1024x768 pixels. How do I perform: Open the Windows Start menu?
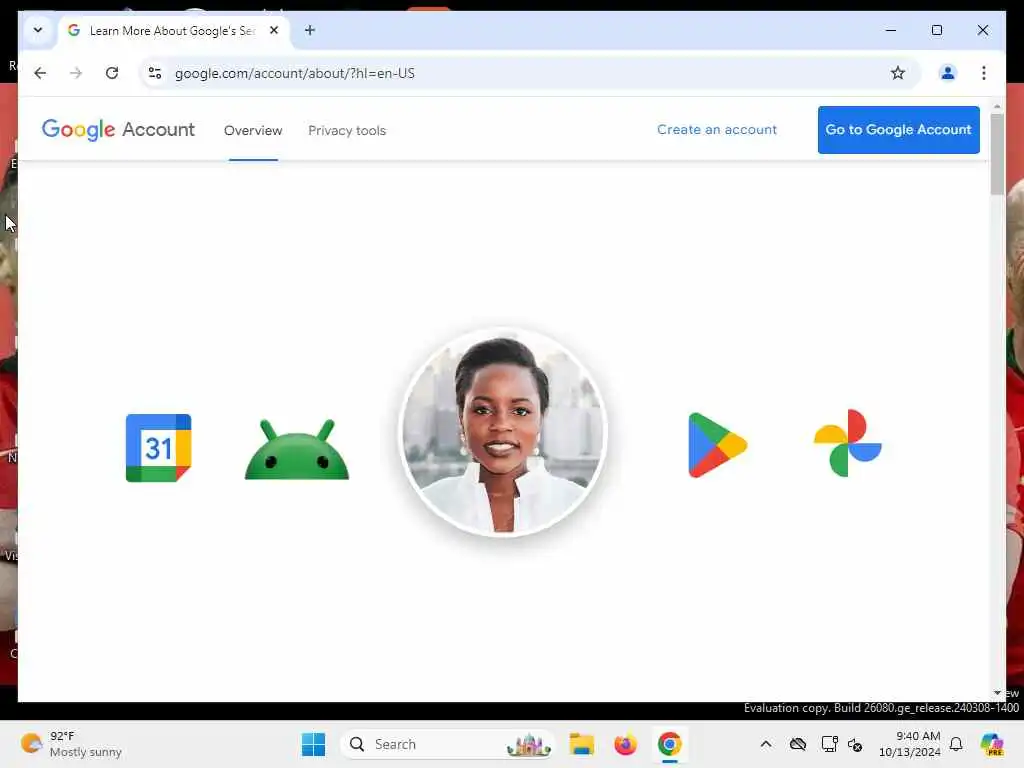pos(313,744)
